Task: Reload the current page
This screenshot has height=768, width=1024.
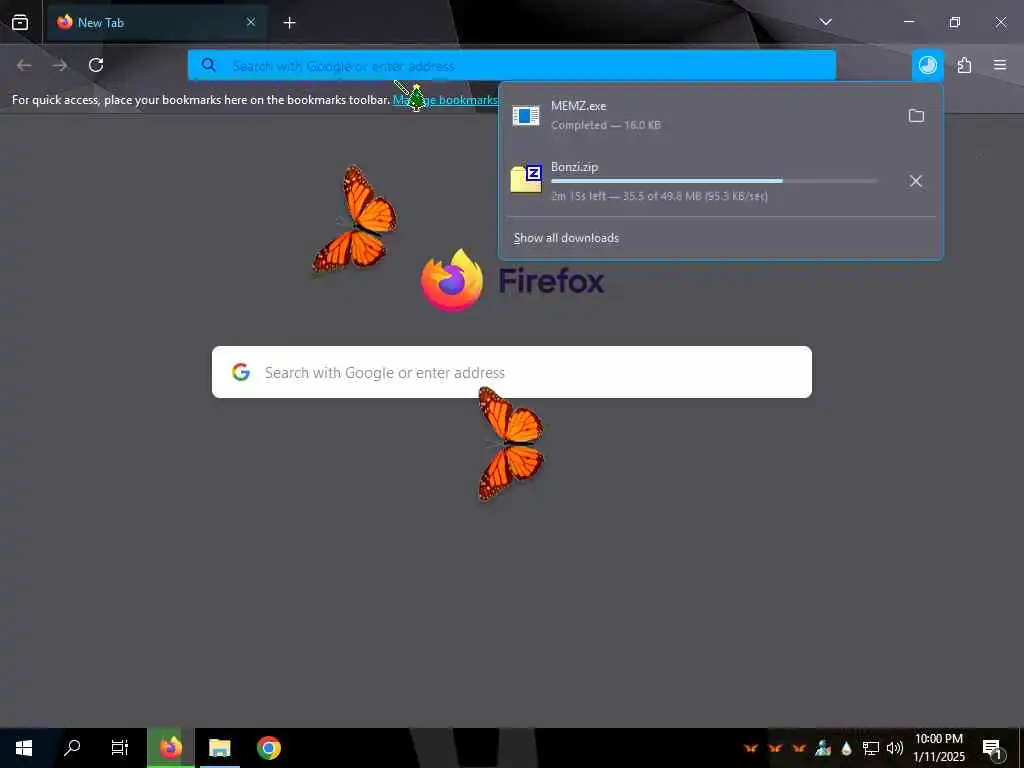Action: [96, 65]
